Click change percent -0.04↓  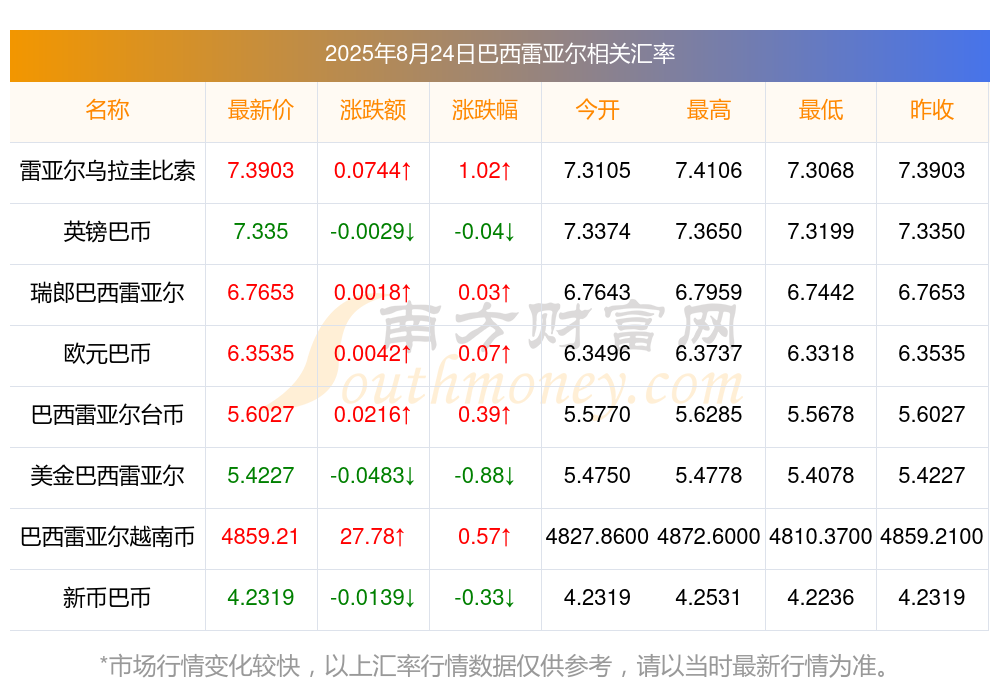485,232
